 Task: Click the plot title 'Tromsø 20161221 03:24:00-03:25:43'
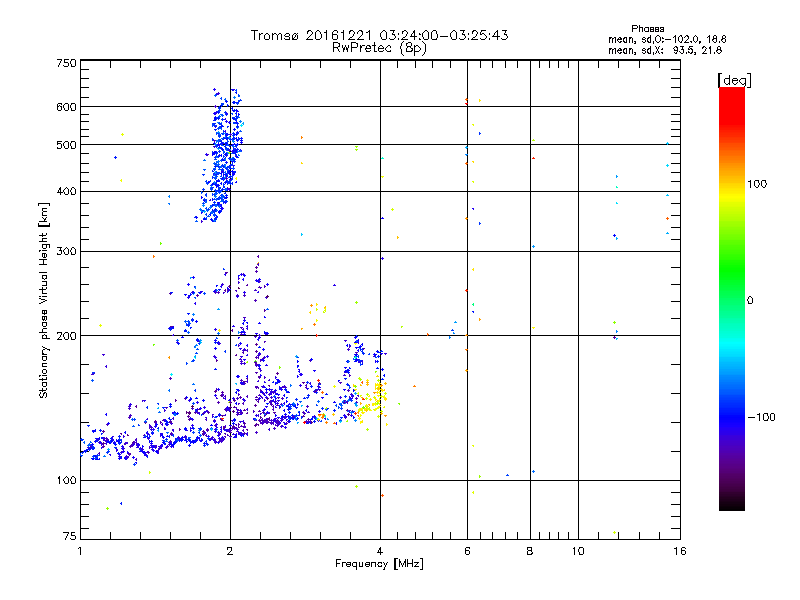point(379,35)
